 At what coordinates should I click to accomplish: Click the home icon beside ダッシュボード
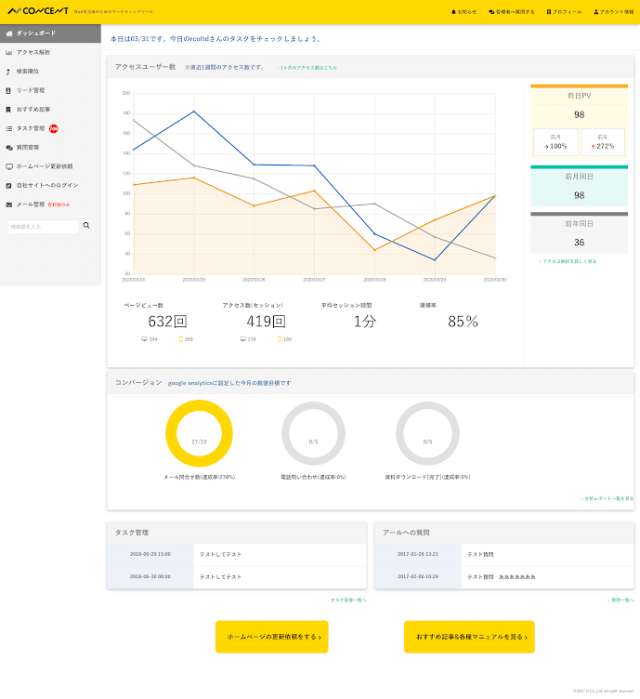(9, 33)
